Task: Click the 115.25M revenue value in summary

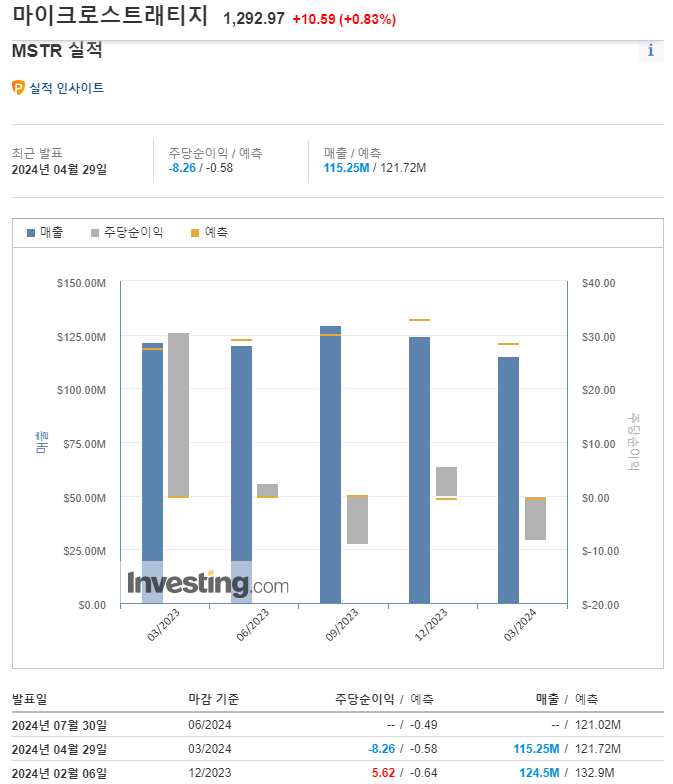Action: click(x=346, y=168)
